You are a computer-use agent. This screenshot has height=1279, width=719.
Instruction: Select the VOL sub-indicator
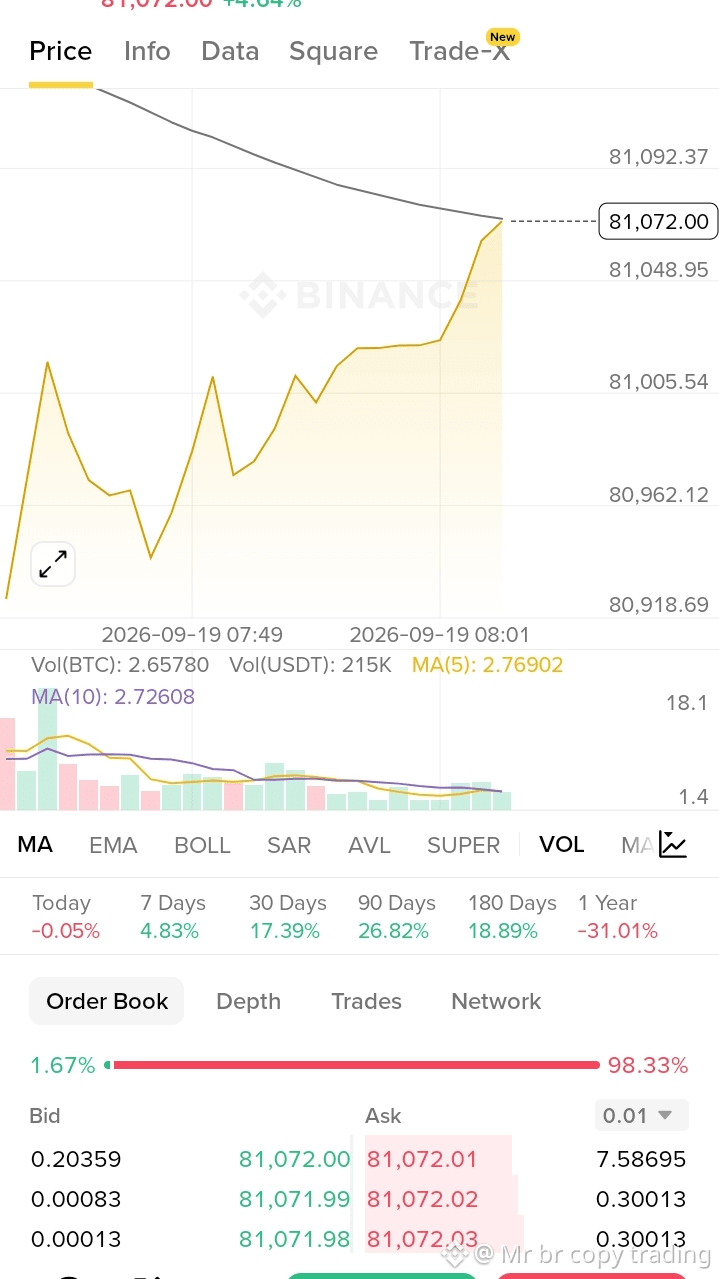561,845
